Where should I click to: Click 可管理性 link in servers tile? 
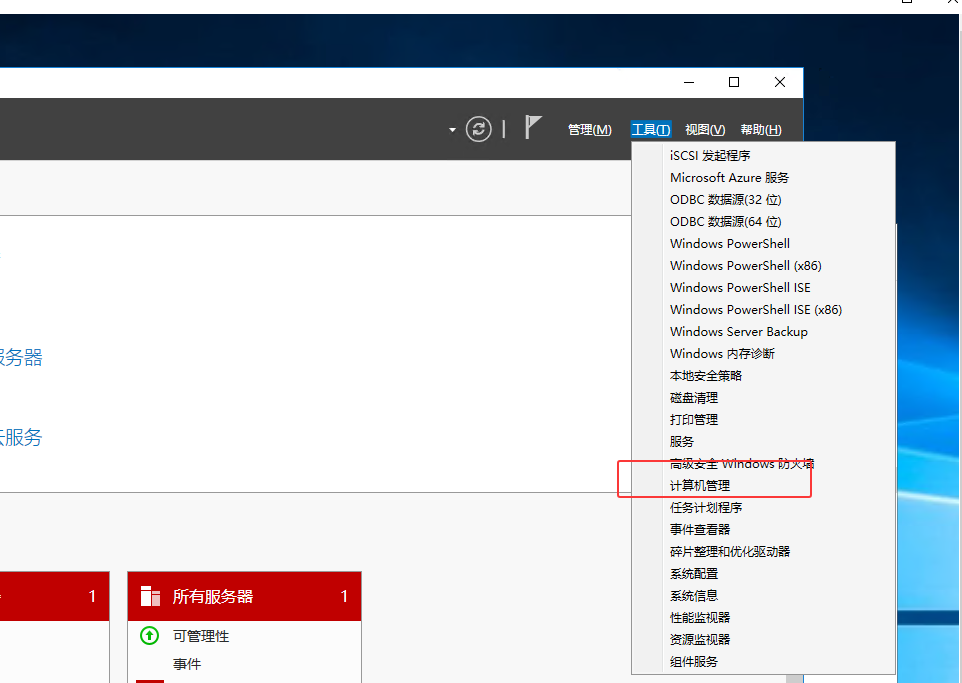[x=201, y=637]
